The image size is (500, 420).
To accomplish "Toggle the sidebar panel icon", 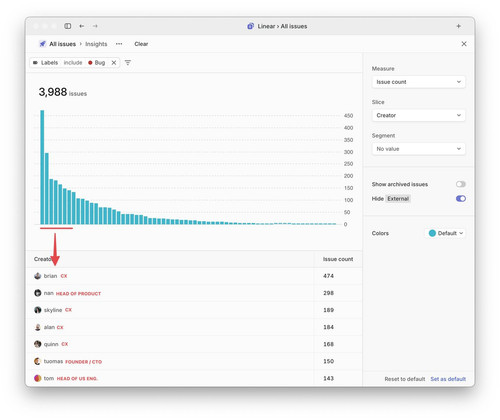I will pyautogui.click(x=68, y=26).
